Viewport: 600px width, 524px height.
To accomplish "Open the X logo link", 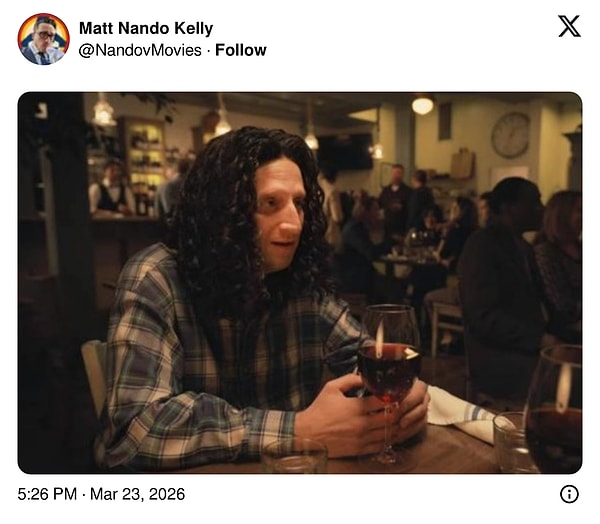I will pos(569,26).
